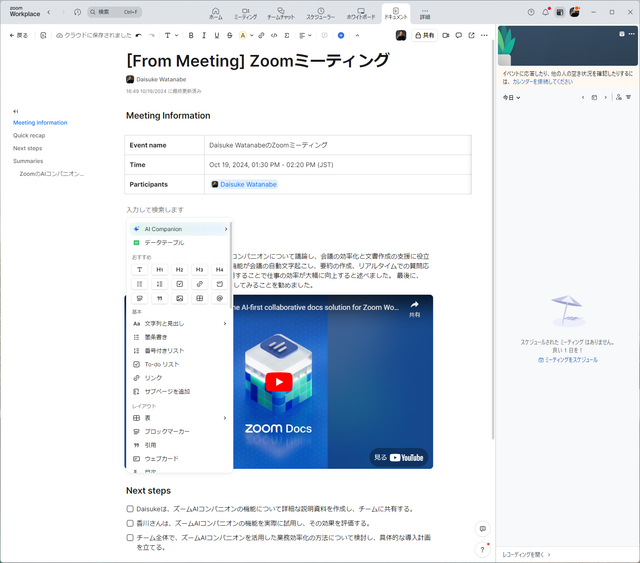640x563 pixels.
Task: Select サブページを追加 menu item
Action: [179, 392]
